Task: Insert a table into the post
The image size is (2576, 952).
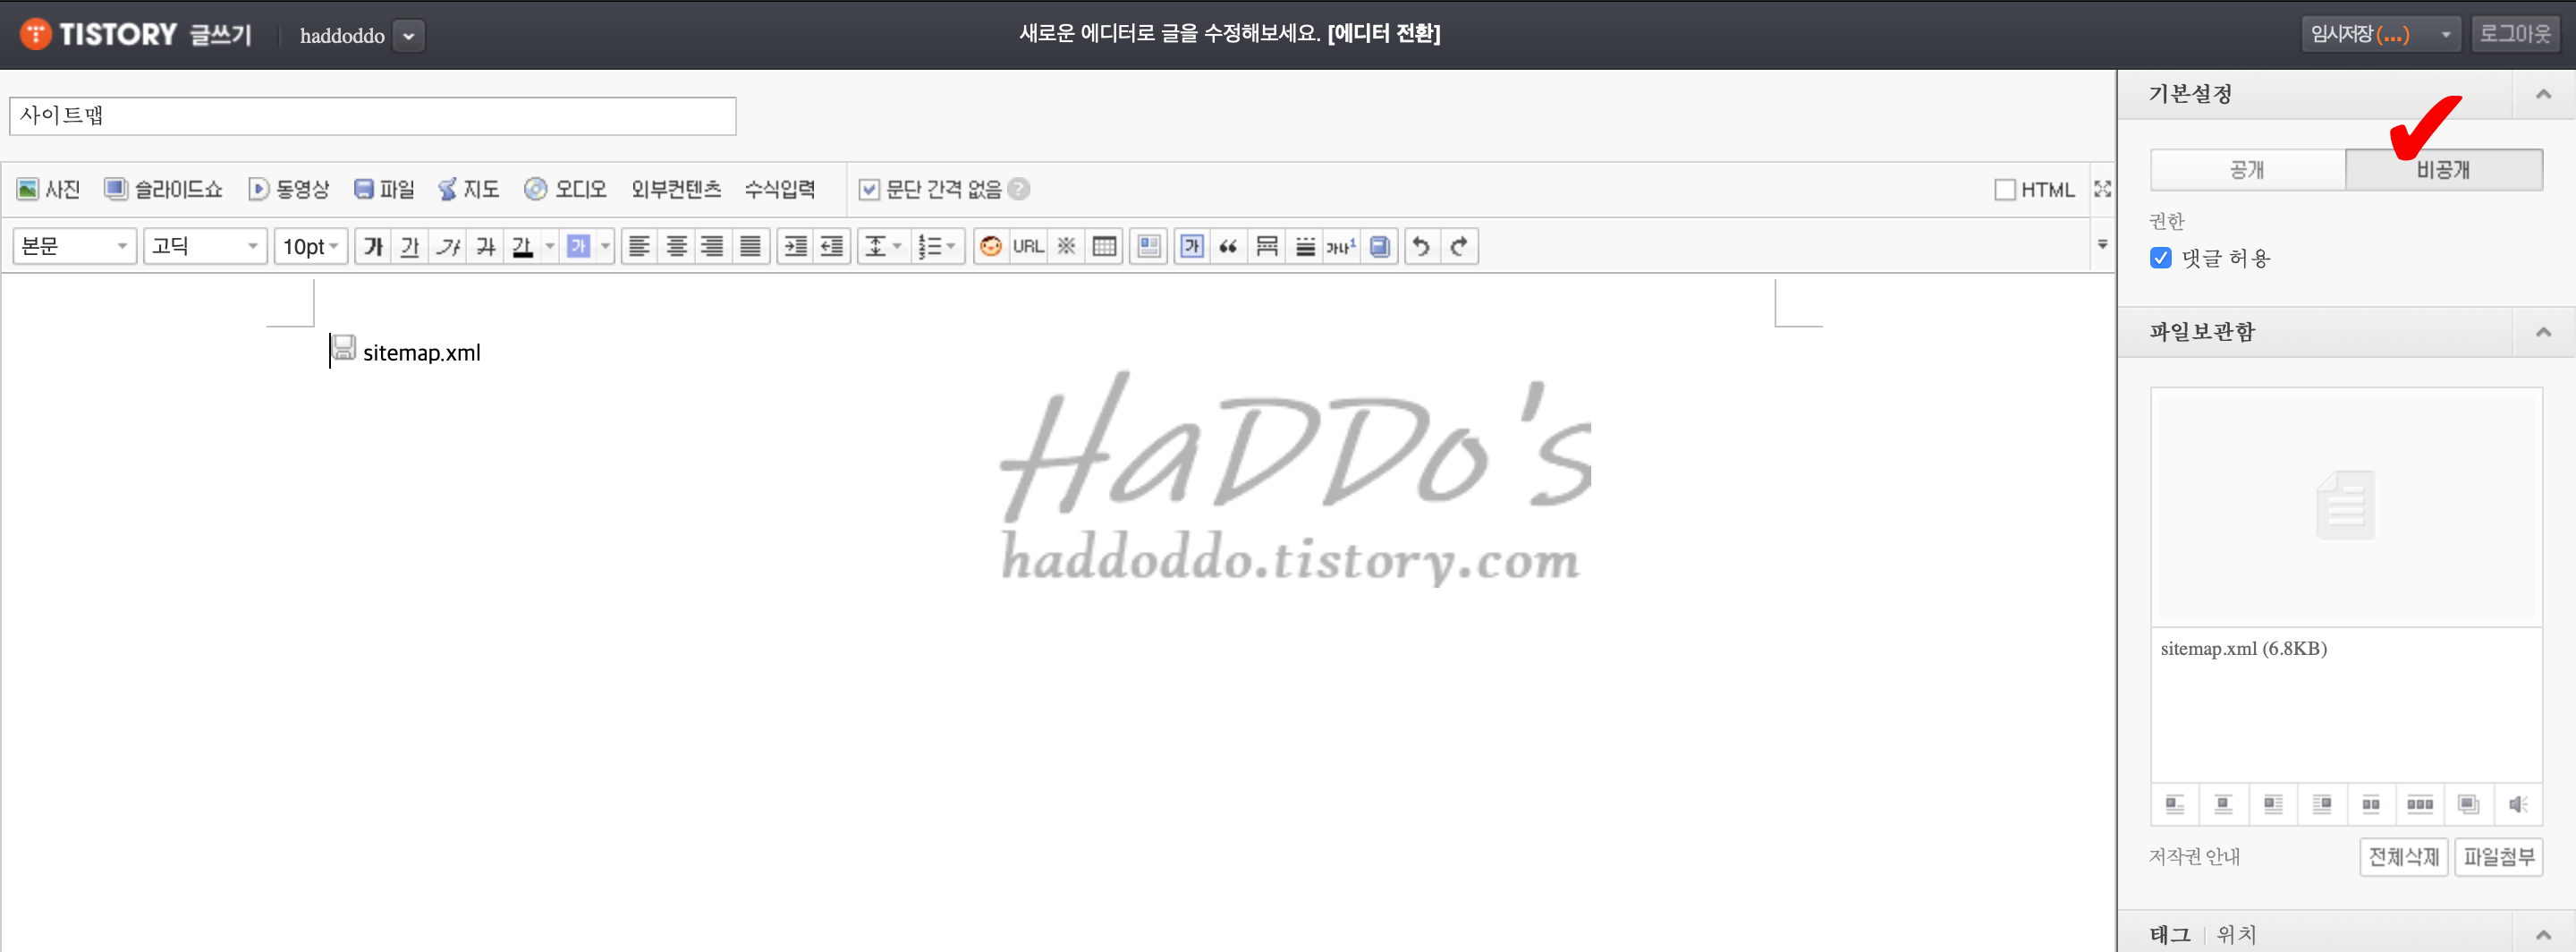Action: pyautogui.click(x=1104, y=246)
